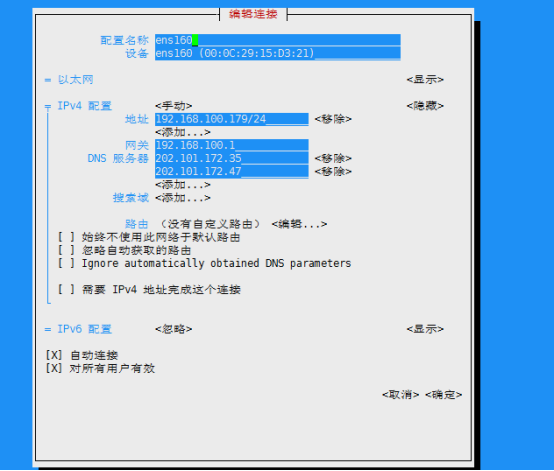The width and height of the screenshot is (554, 471).
Task: Uncheck the 自动连接 checkbox
Action: click(x=54, y=355)
